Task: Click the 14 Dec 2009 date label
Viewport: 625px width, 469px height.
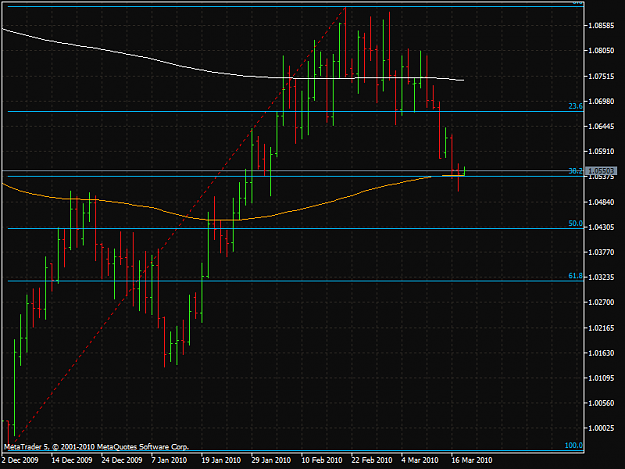Action: pyautogui.click(x=72, y=460)
